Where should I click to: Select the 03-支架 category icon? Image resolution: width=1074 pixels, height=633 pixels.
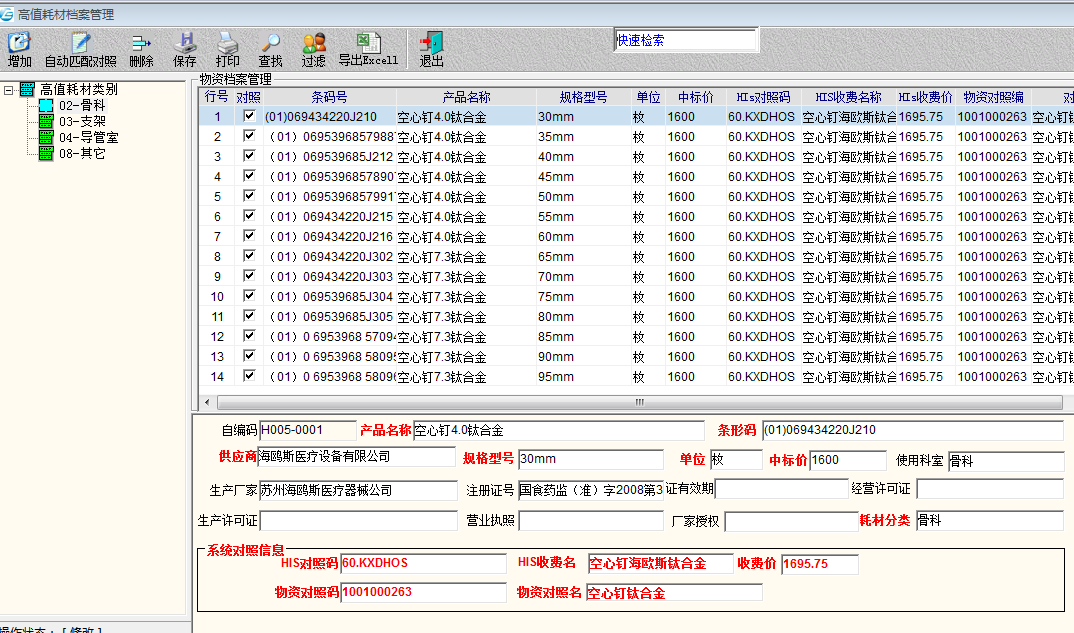click(x=46, y=121)
